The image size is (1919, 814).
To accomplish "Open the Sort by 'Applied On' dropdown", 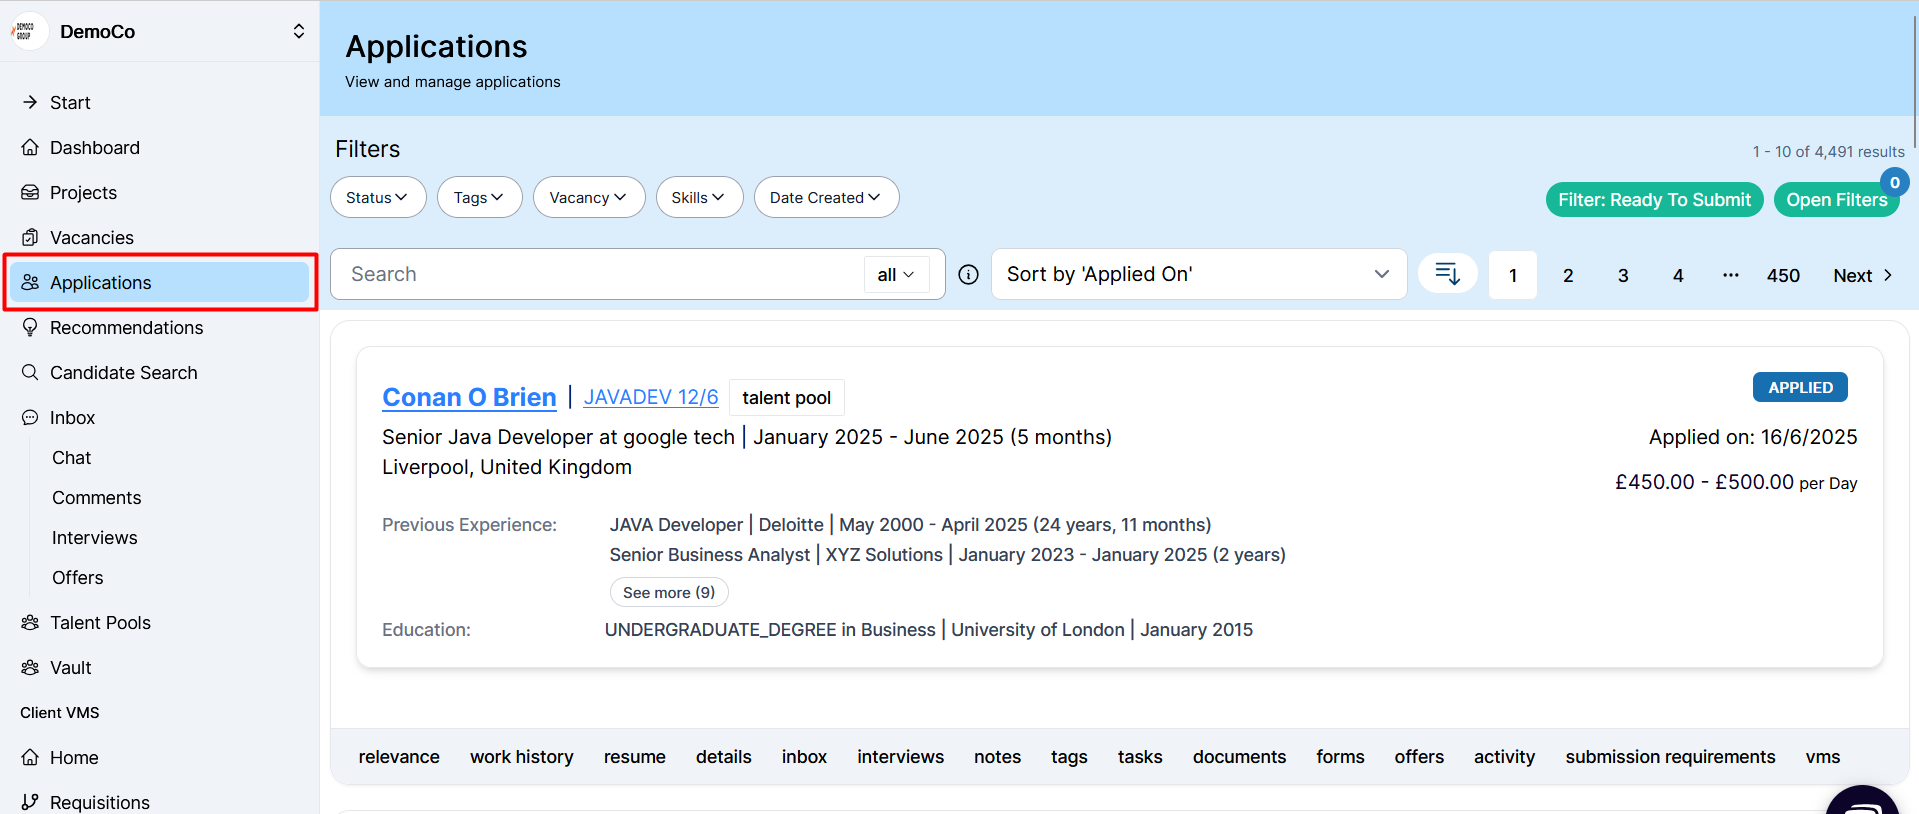I will click(1198, 274).
